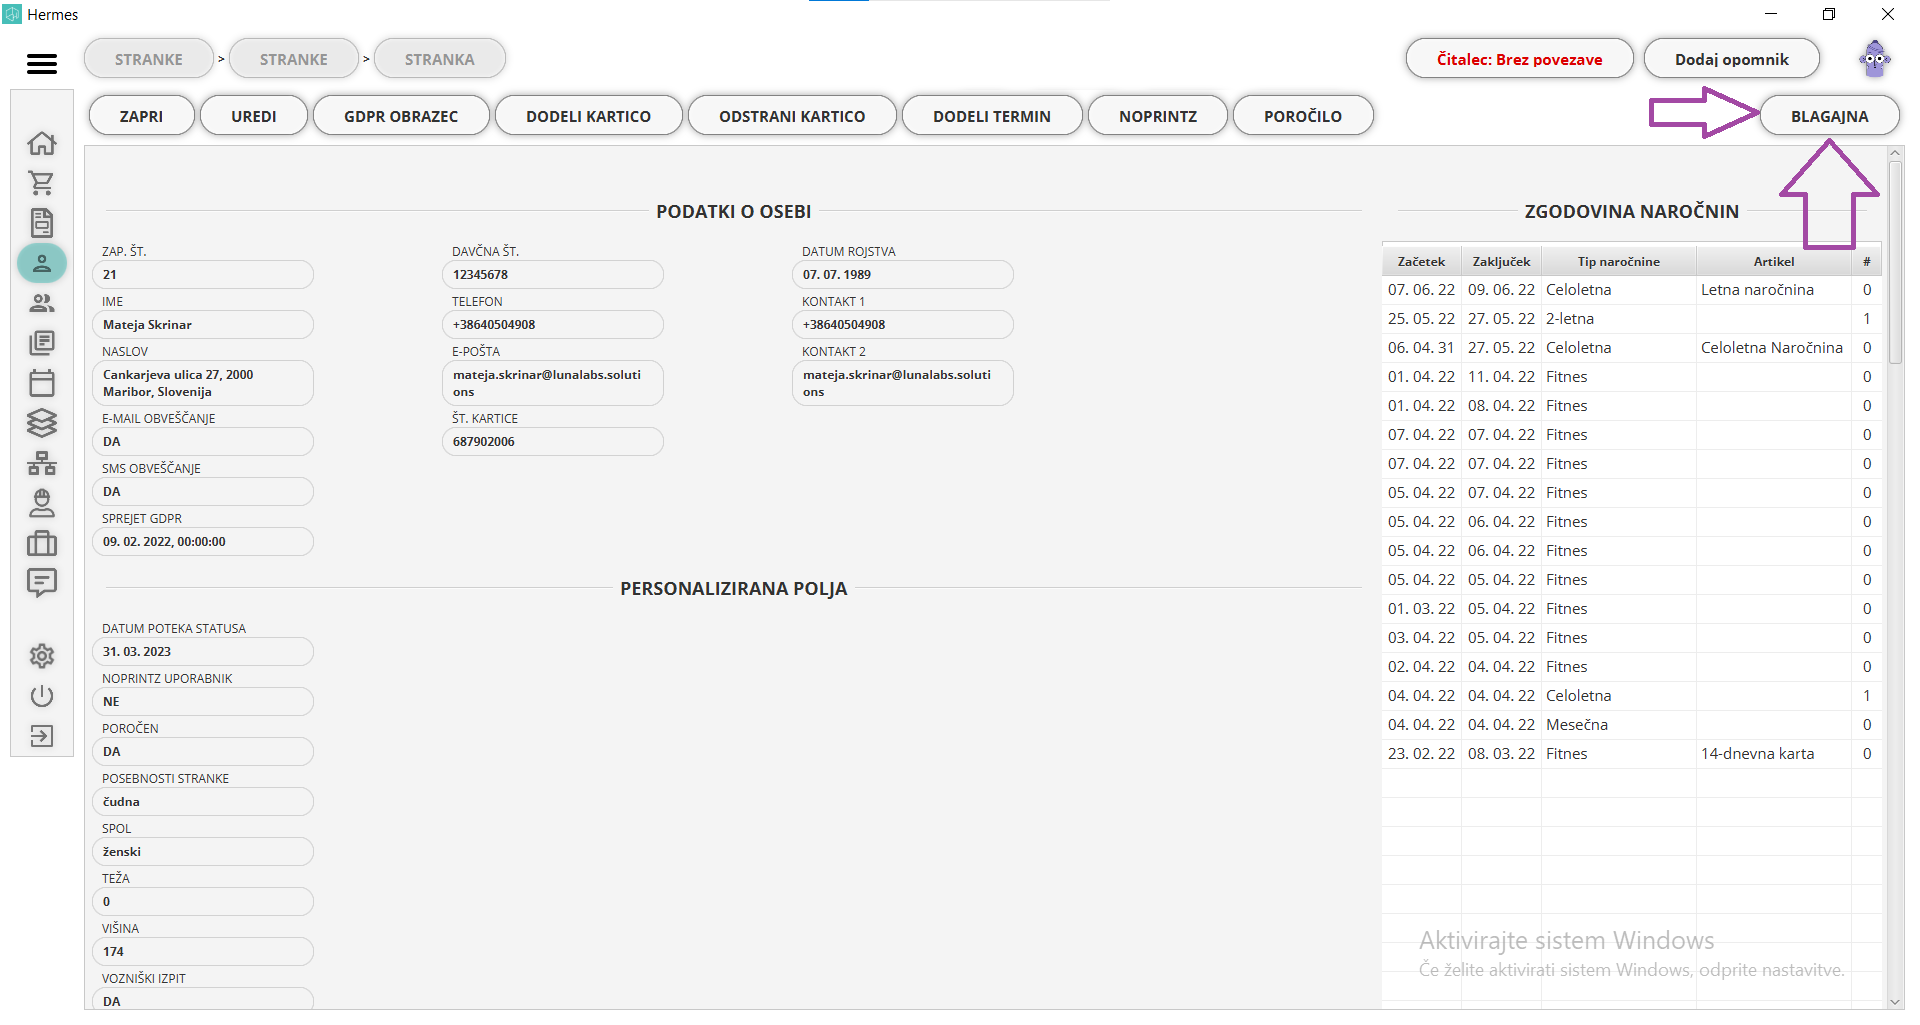
Task: Select the 2-letna subscription row
Action: click(1632, 319)
